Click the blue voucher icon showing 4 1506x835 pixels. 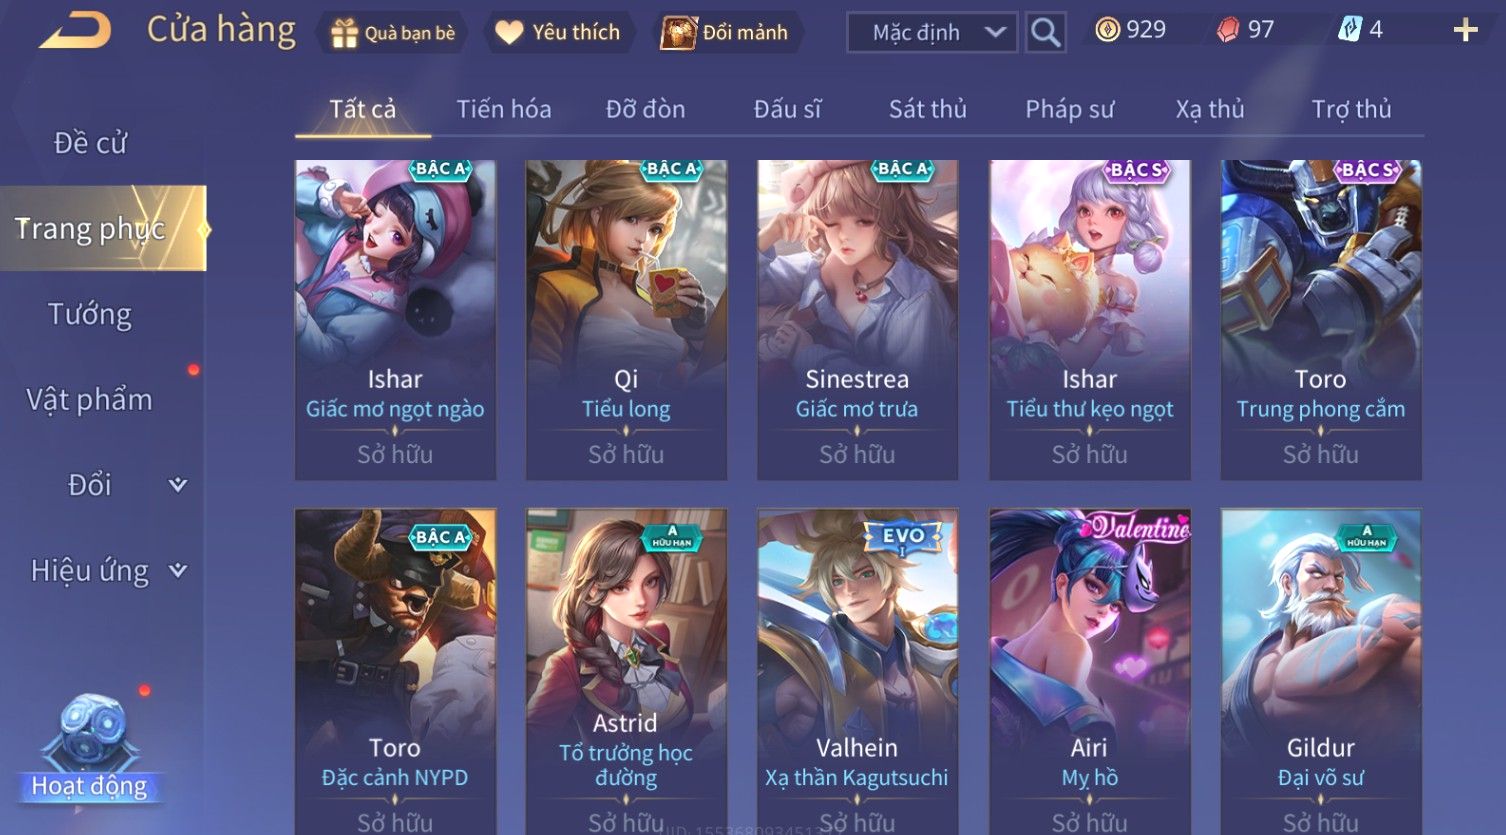pos(1350,30)
